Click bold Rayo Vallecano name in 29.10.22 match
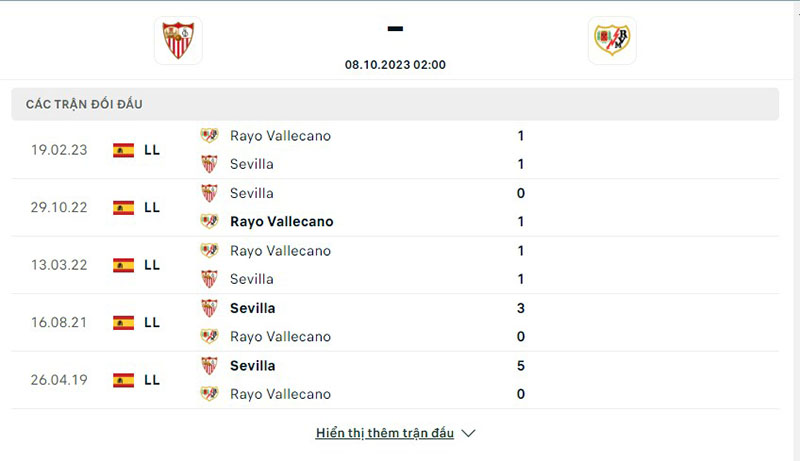This screenshot has width=800, height=461. click(281, 222)
